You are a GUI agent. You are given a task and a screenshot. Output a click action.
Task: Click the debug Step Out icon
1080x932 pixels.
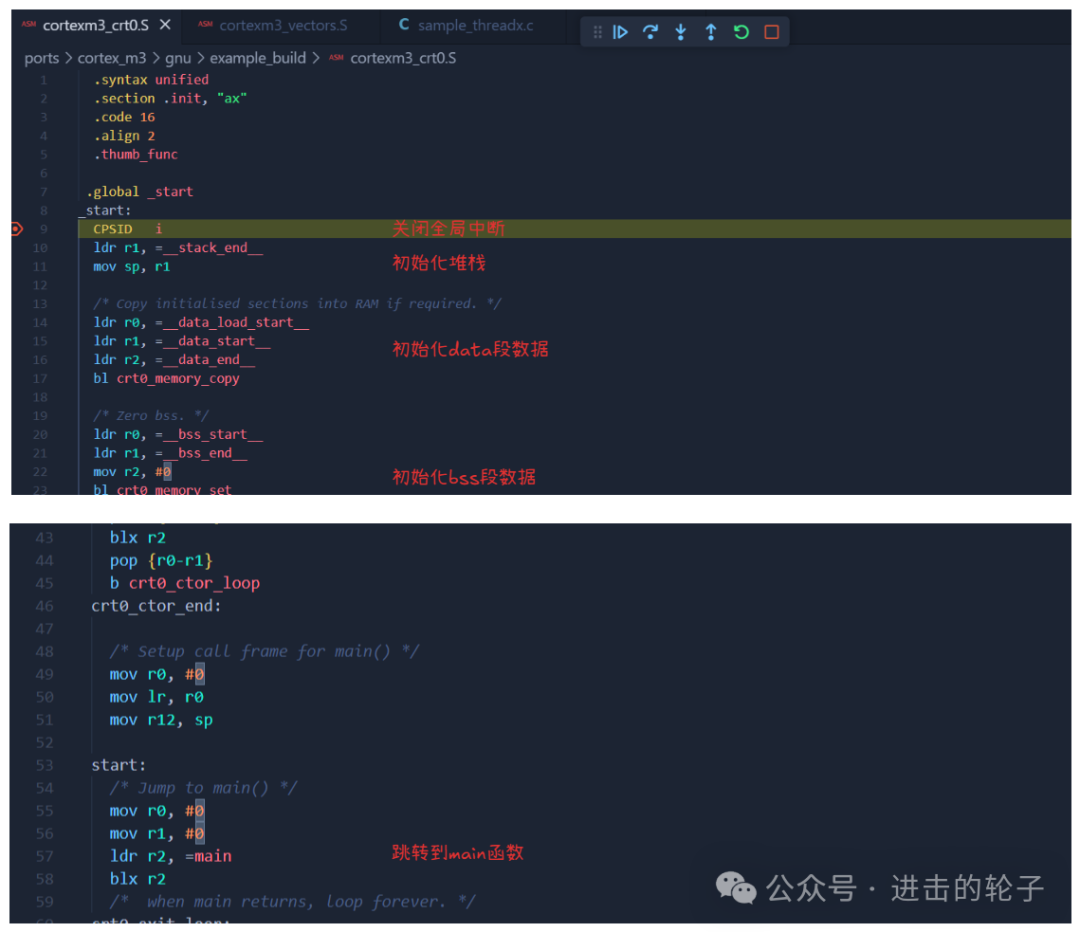pyautogui.click(x=711, y=32)
